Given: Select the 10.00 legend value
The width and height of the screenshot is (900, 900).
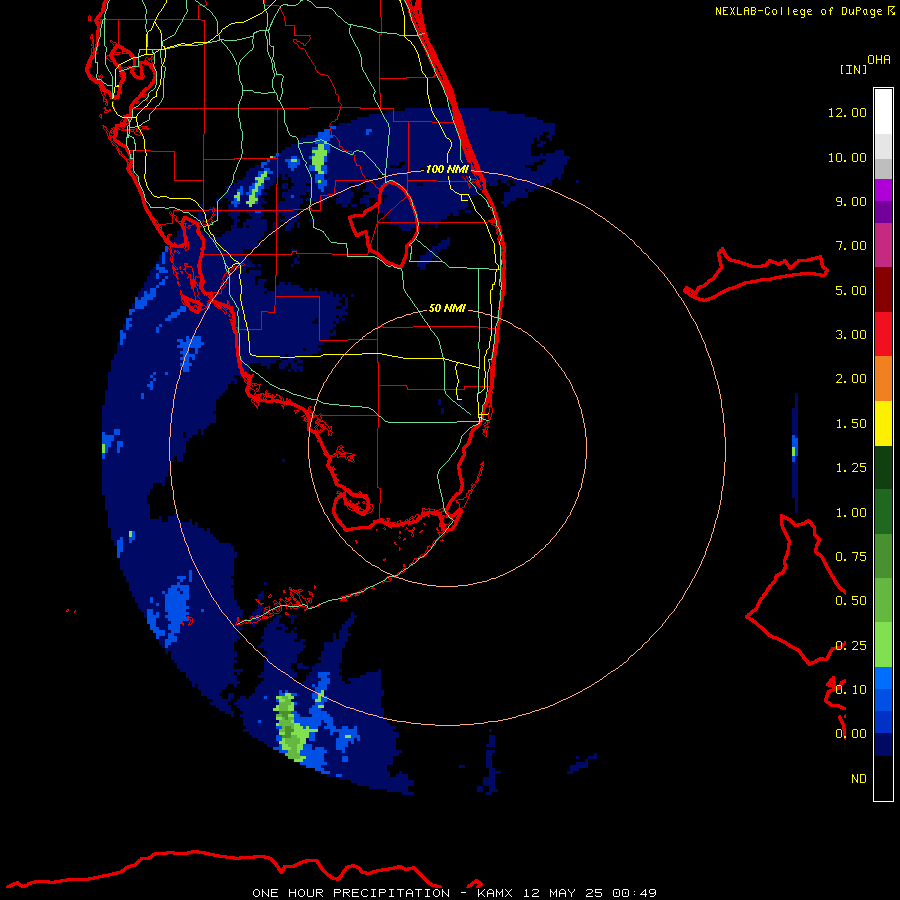Looking at the screenshot, I should [847, 157].
